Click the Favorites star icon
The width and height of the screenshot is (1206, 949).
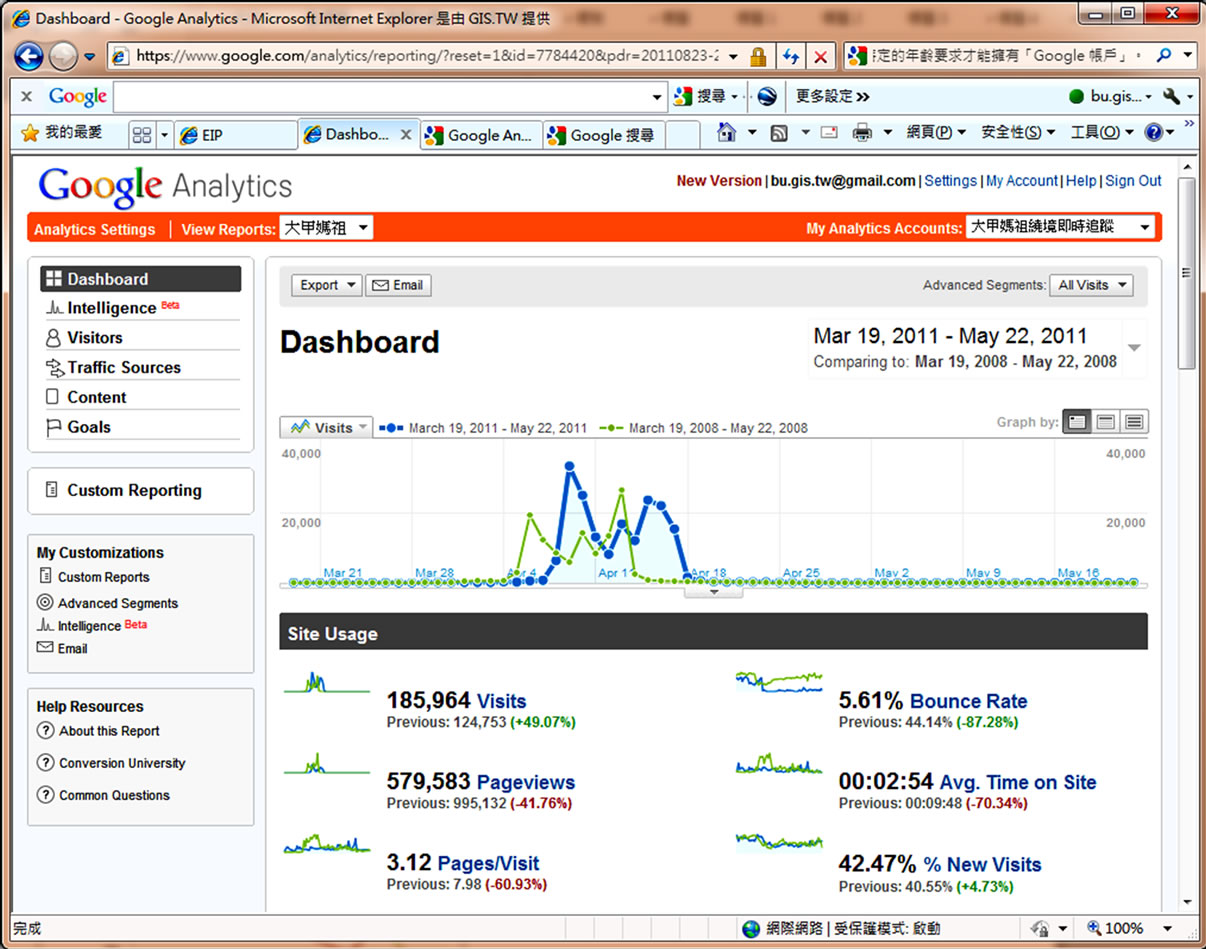(30, 133)
